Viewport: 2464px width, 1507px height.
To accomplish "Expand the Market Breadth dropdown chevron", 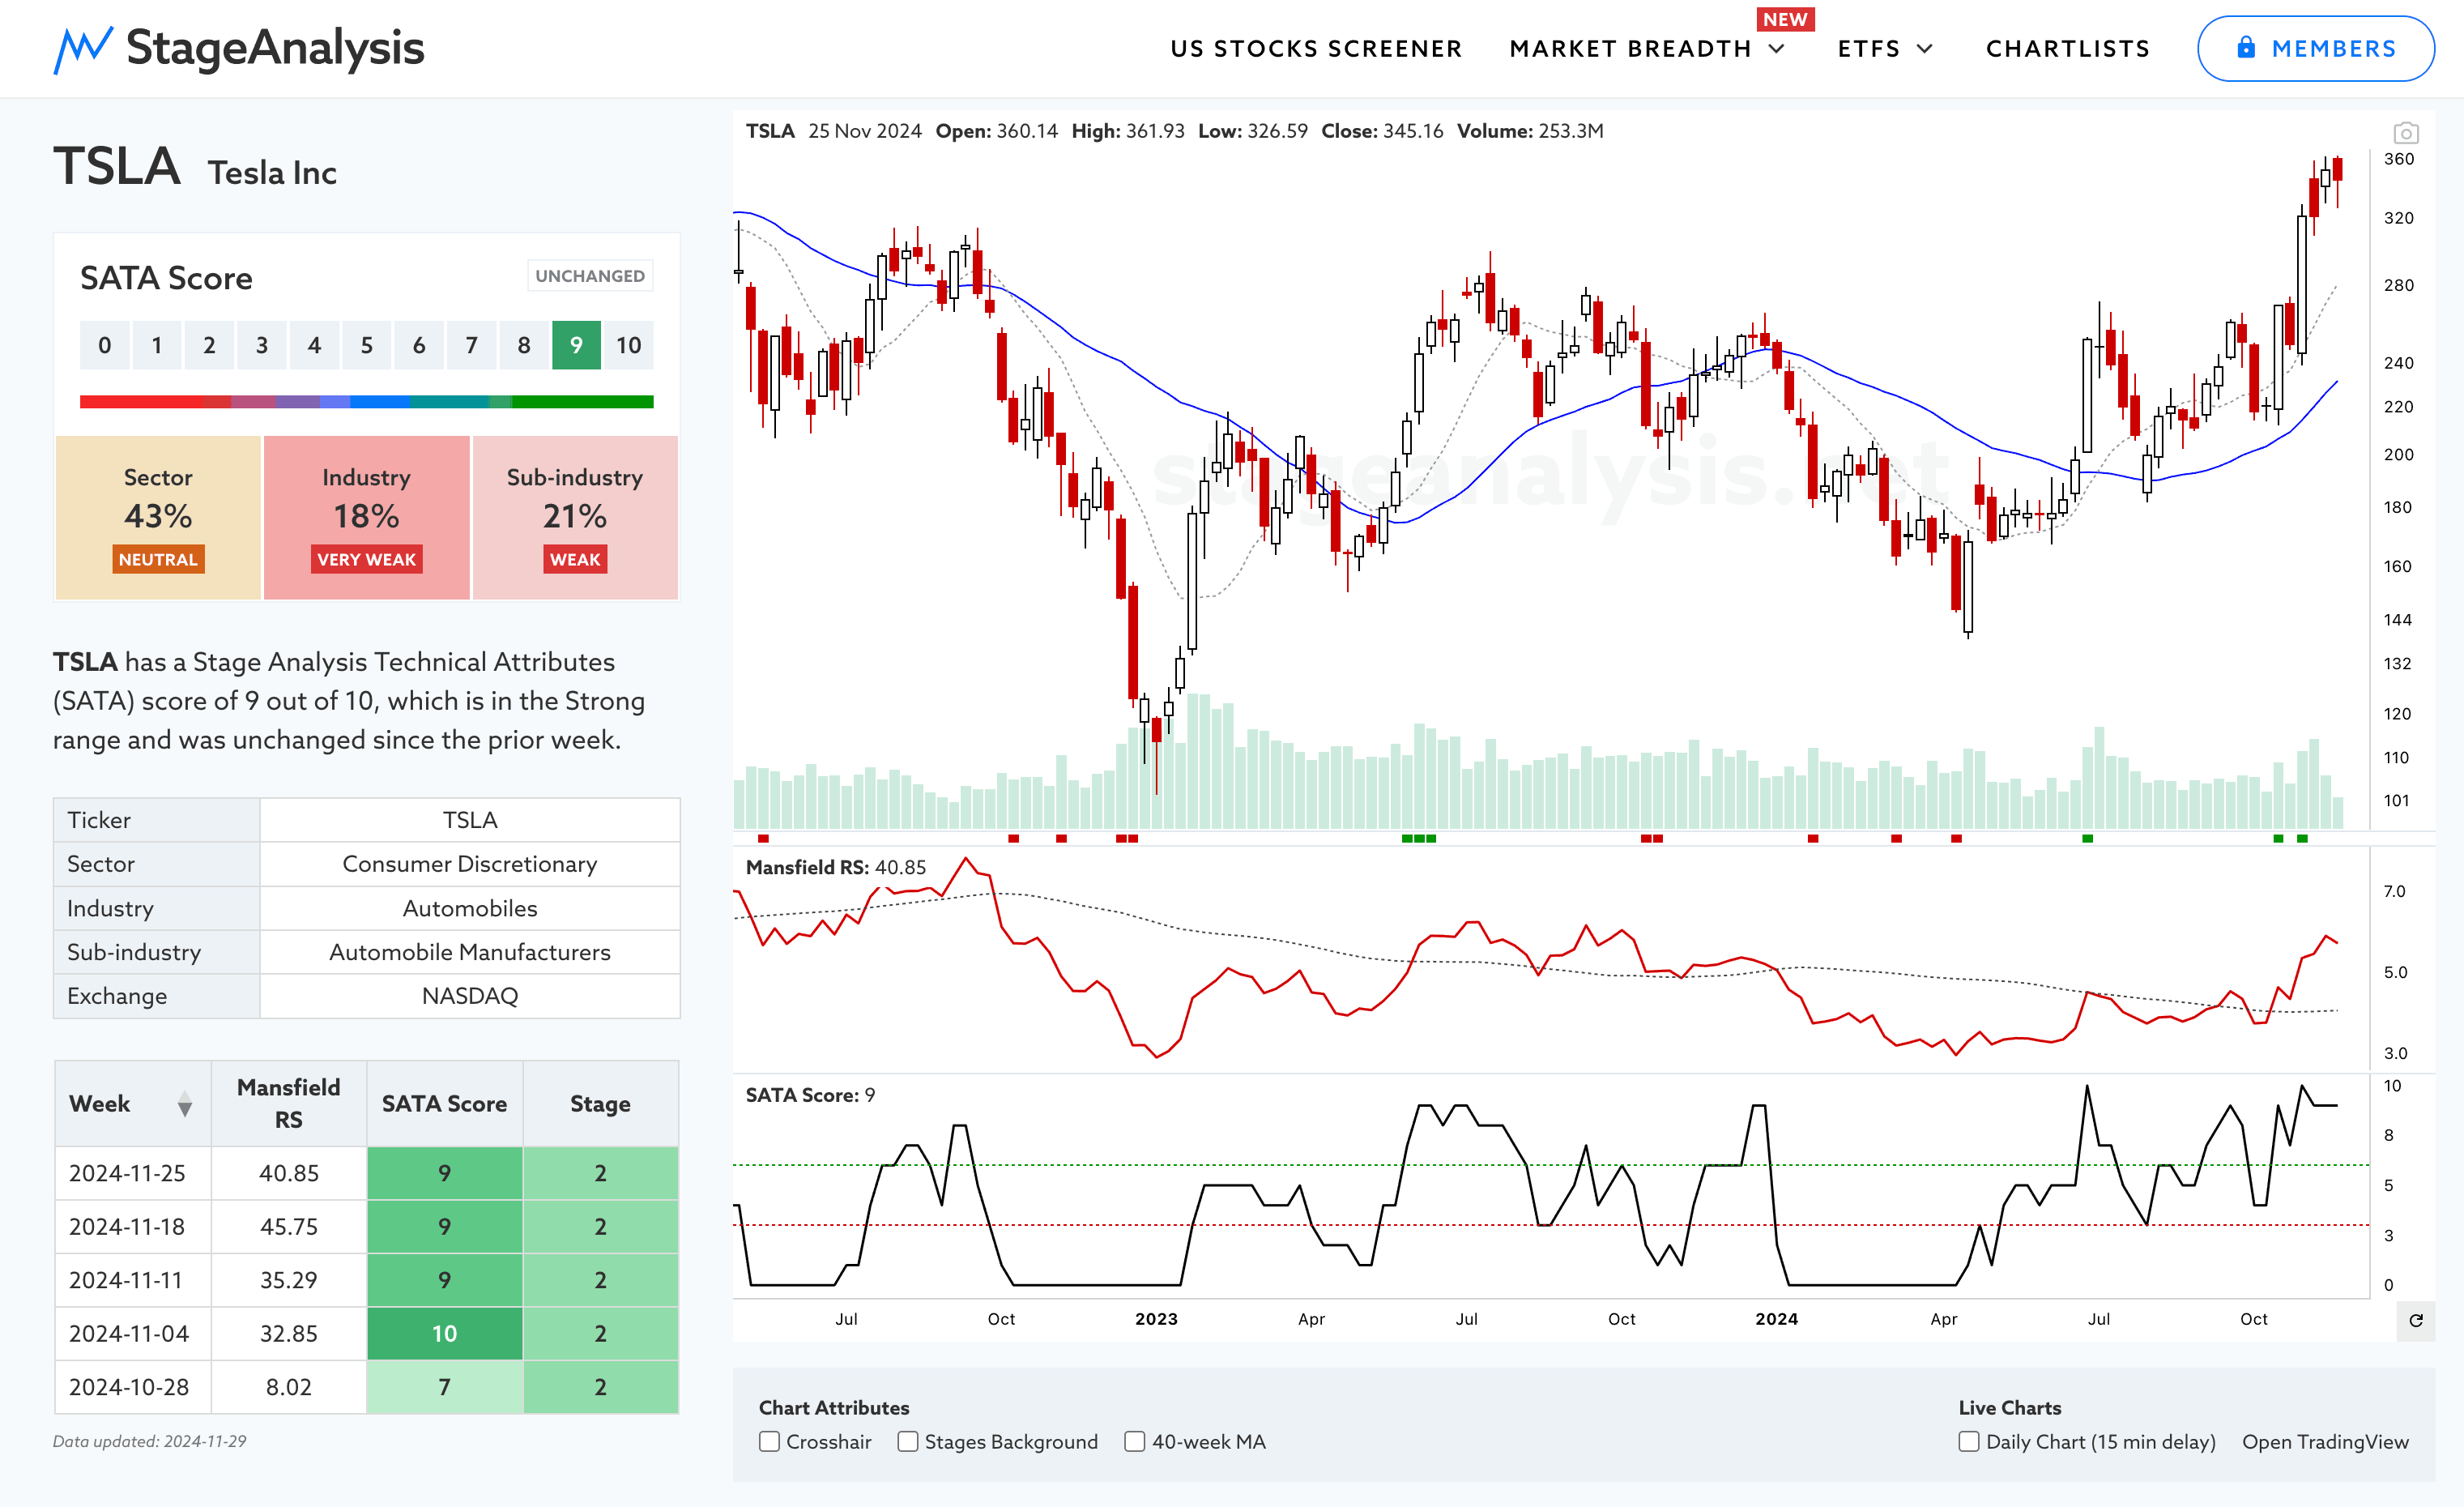I will click(x=1777, y=49).
